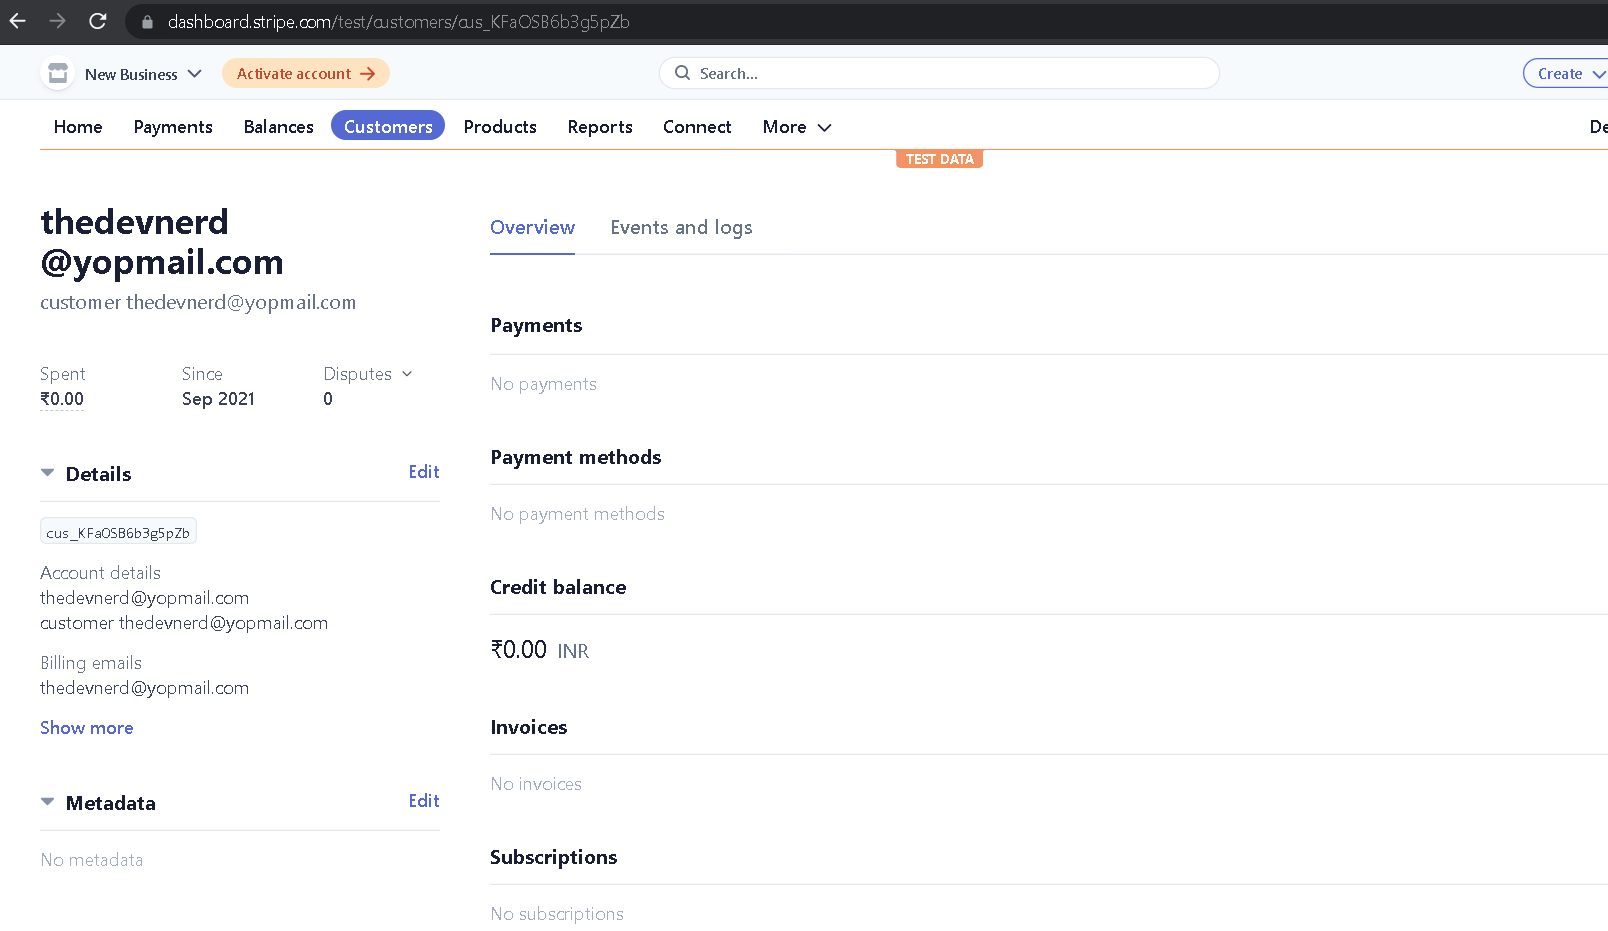Click the ₹0.00 spent amount

pyautogui.click(x=62, y=399)
